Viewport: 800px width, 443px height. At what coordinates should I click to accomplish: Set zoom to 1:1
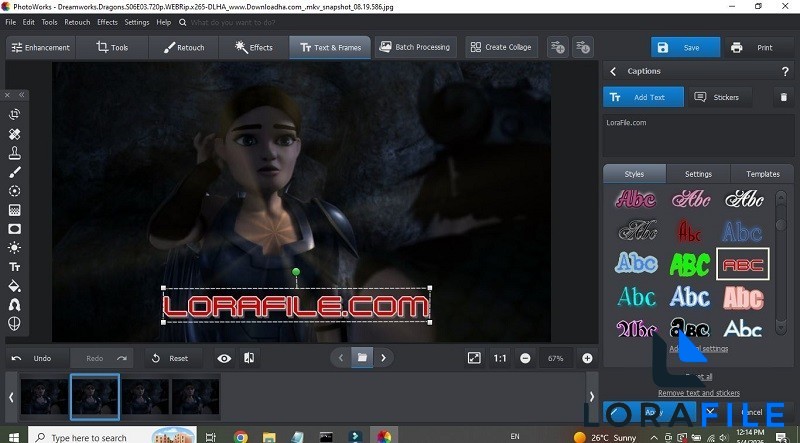[500, 358]
